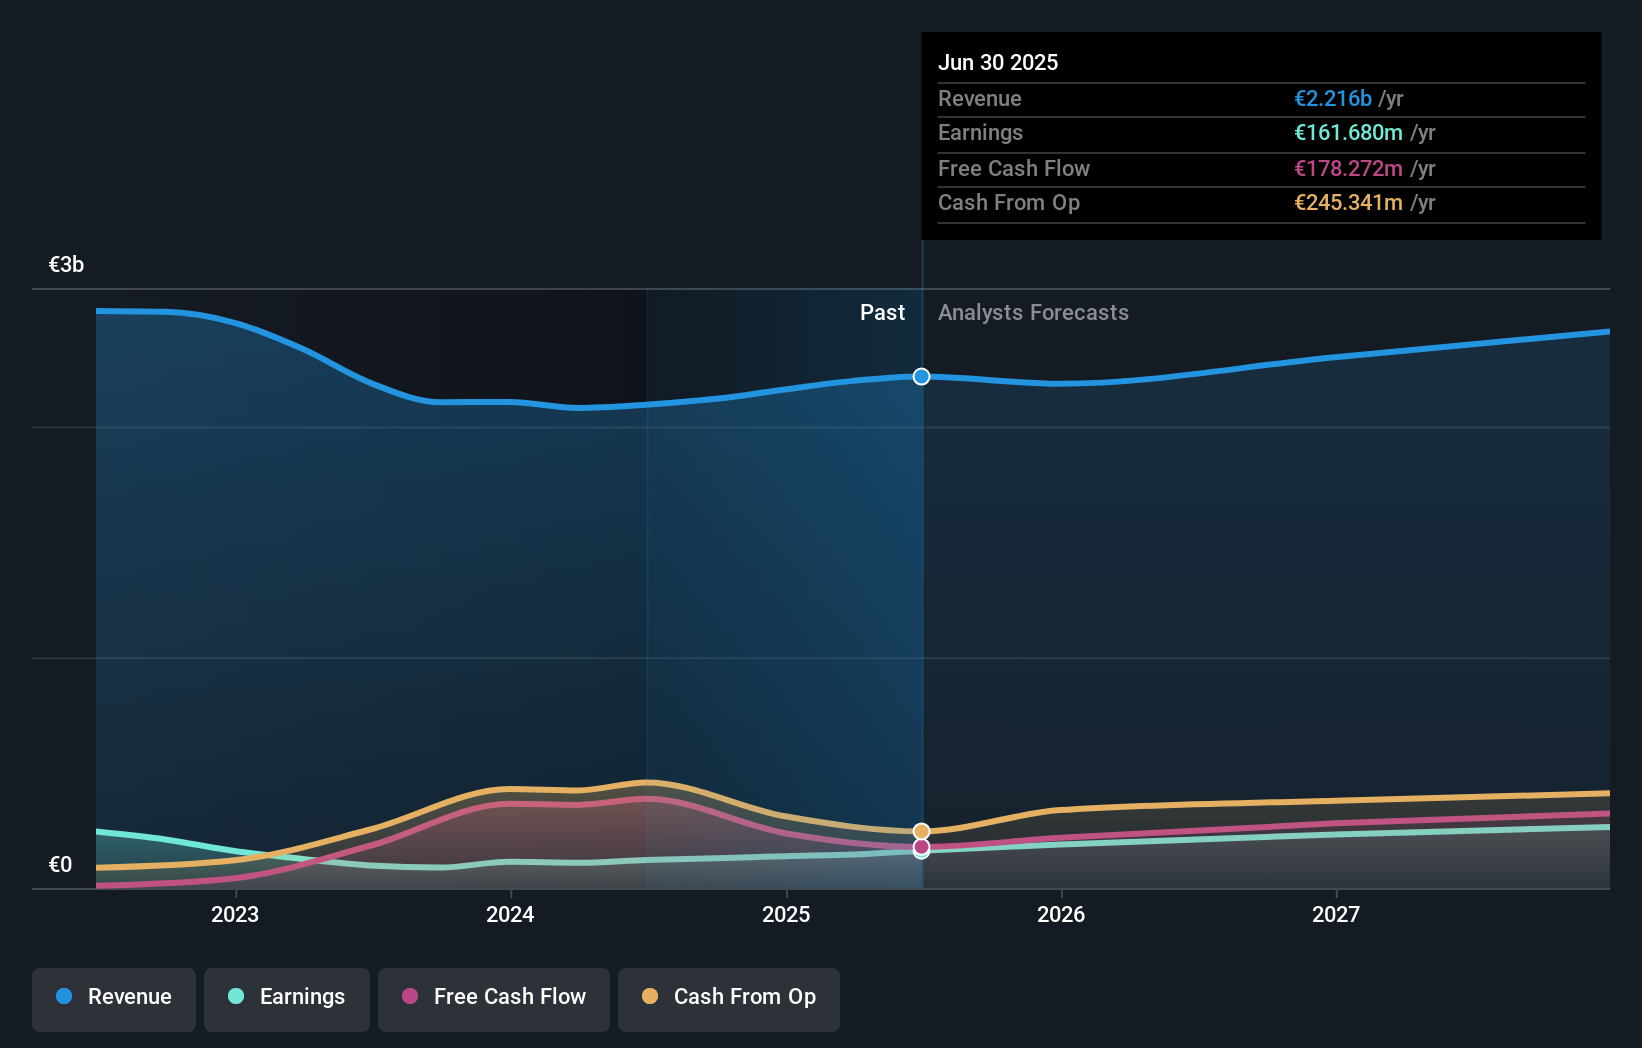Switch to the Past section of the chart
The width and height of the screenshot is (1642, 1048).
pos(882,312)
